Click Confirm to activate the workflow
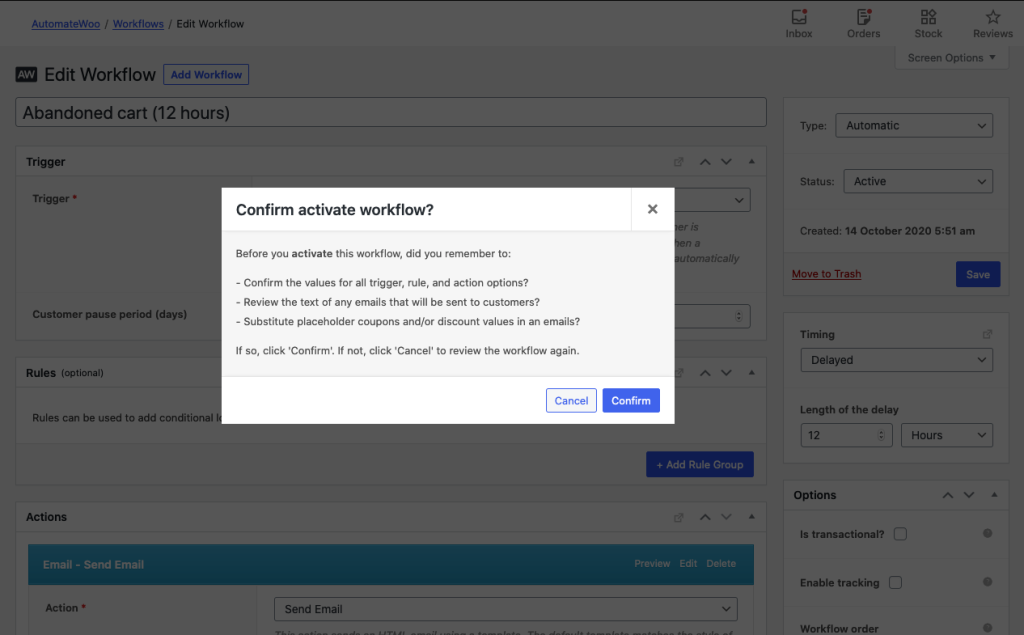1024x635 pixels. tap(630, 400)
